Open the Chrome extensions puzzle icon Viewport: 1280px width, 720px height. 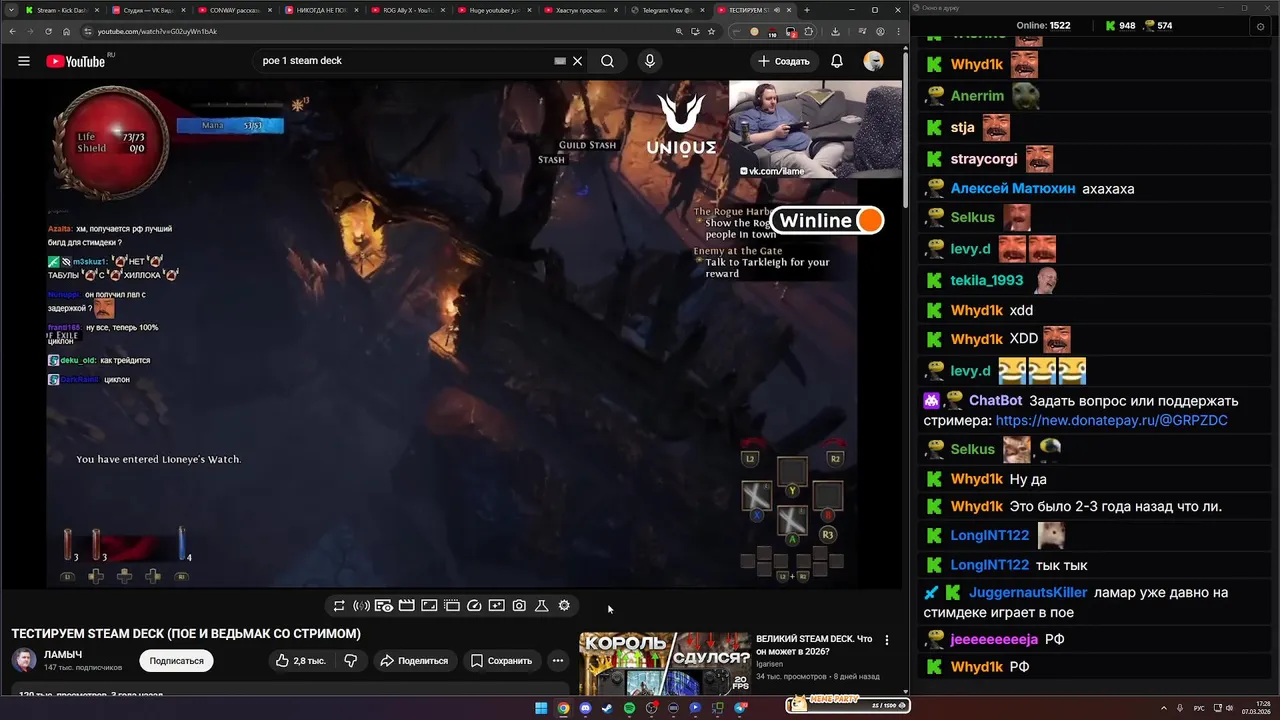tap(808, 31)
